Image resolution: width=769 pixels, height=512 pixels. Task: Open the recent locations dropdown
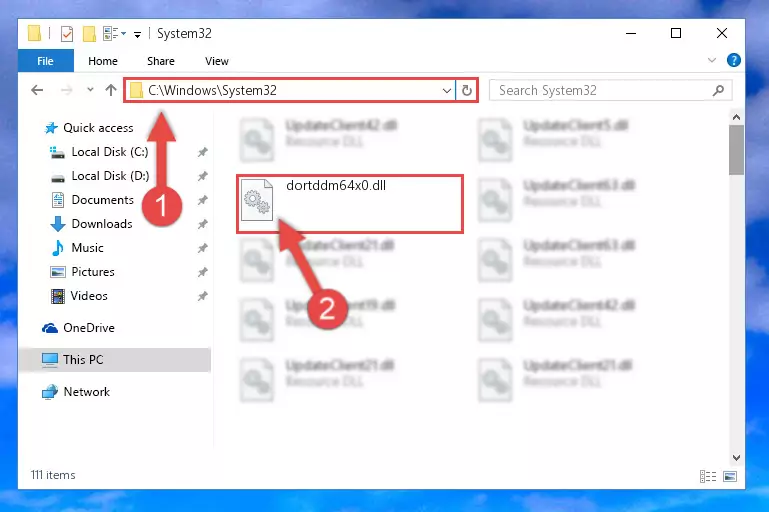coord(90,90)
